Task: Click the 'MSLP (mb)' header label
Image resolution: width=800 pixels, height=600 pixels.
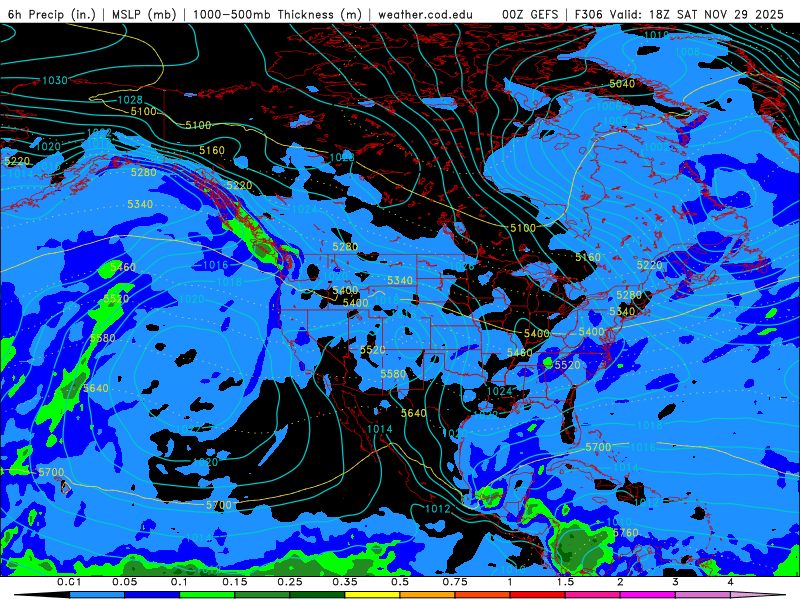Action: tap(144, 14)
